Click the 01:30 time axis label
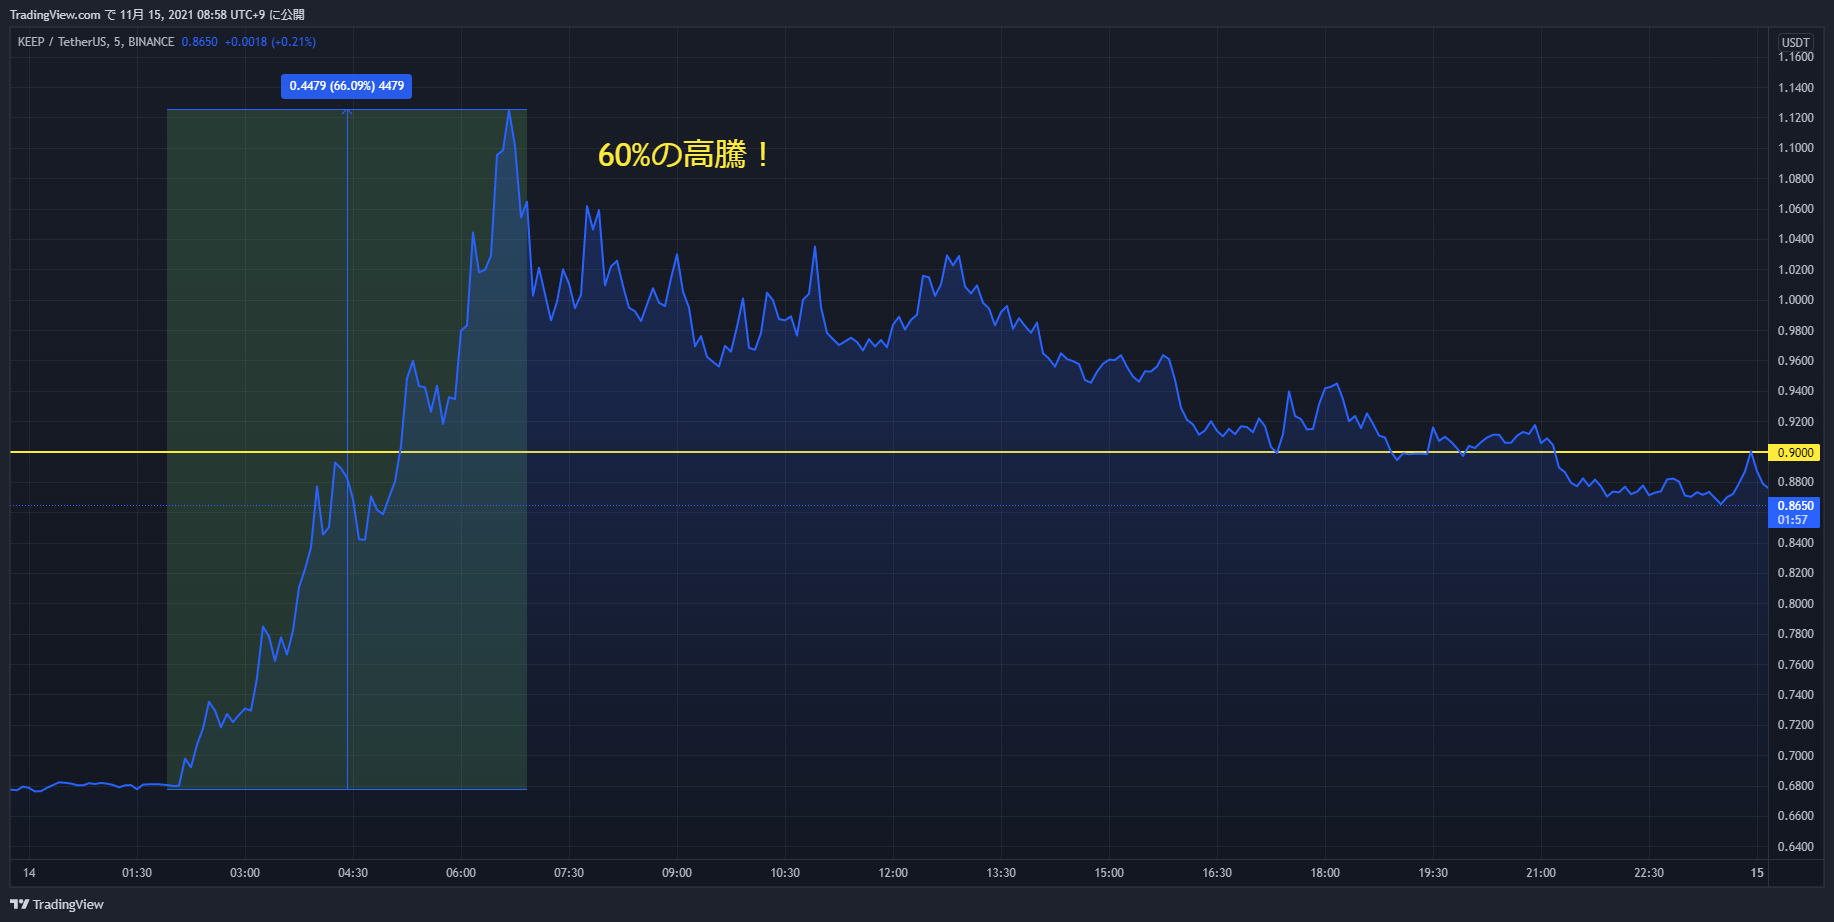Image resolution: width=1834 pixels, height=922 pixels. click(137, 873)
